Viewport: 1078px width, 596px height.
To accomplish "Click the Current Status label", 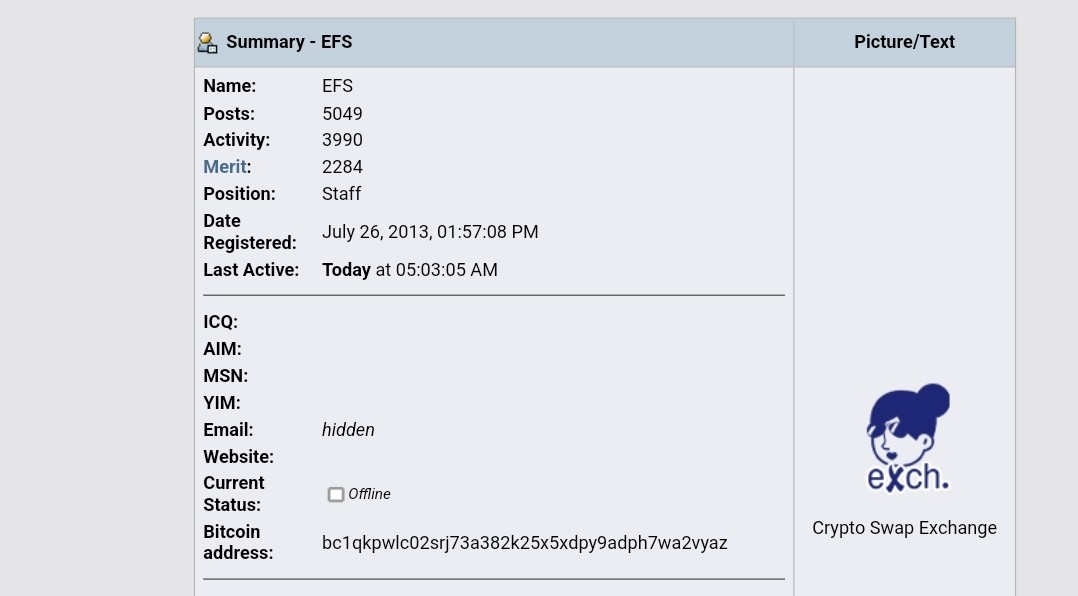I will click(234, 494).
